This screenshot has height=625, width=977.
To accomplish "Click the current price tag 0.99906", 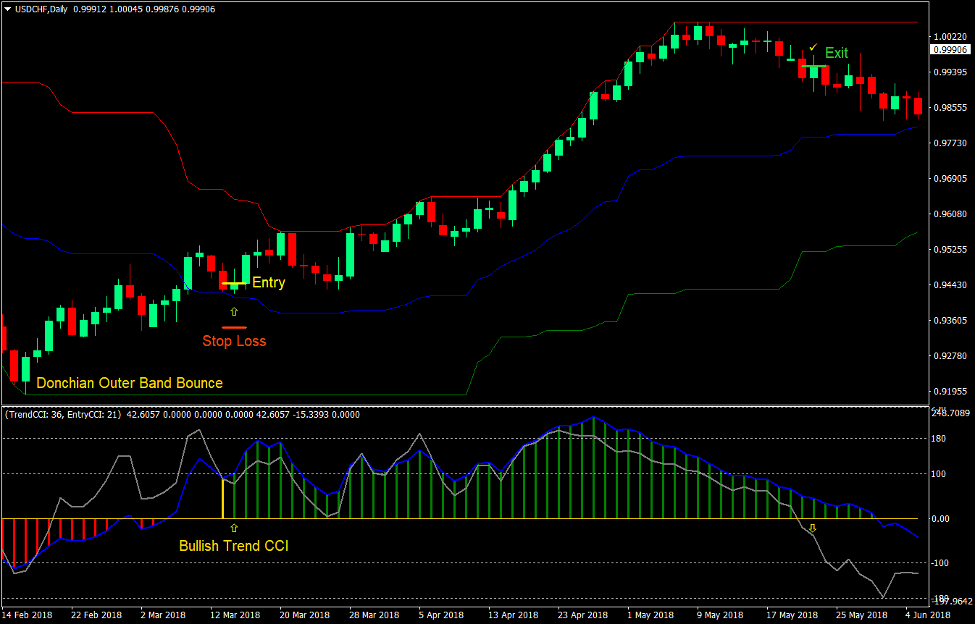I will [948, 49].
